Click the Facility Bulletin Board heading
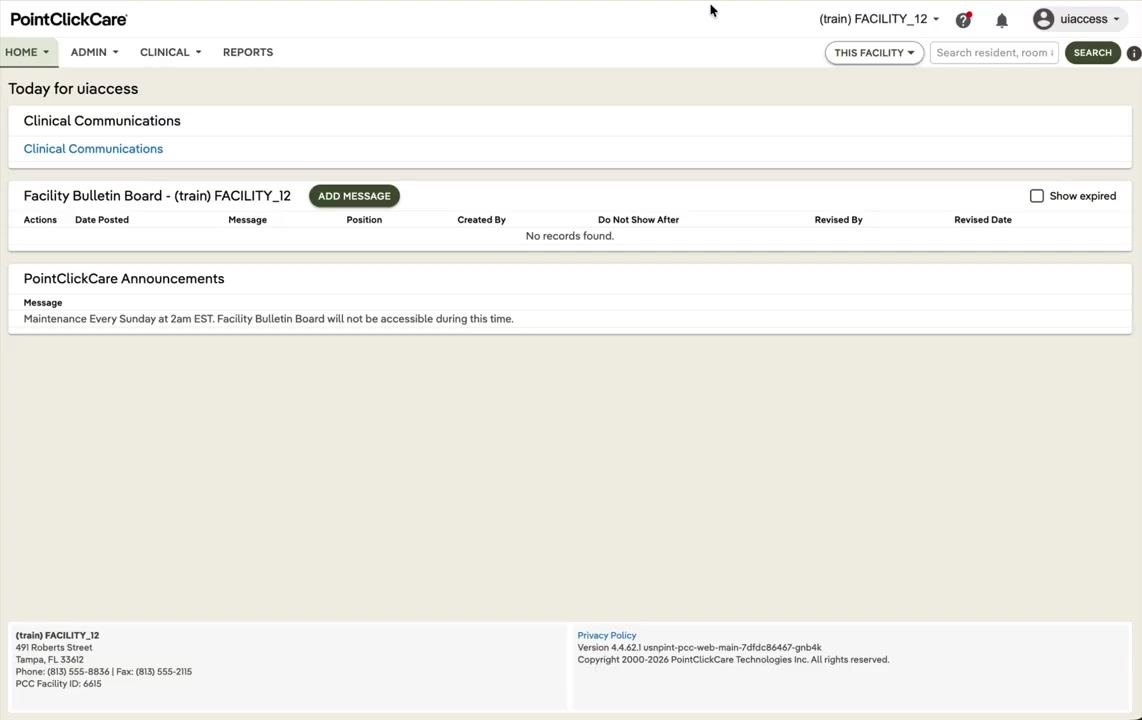This screenshot has width=1142, height=720. point(157,196)
